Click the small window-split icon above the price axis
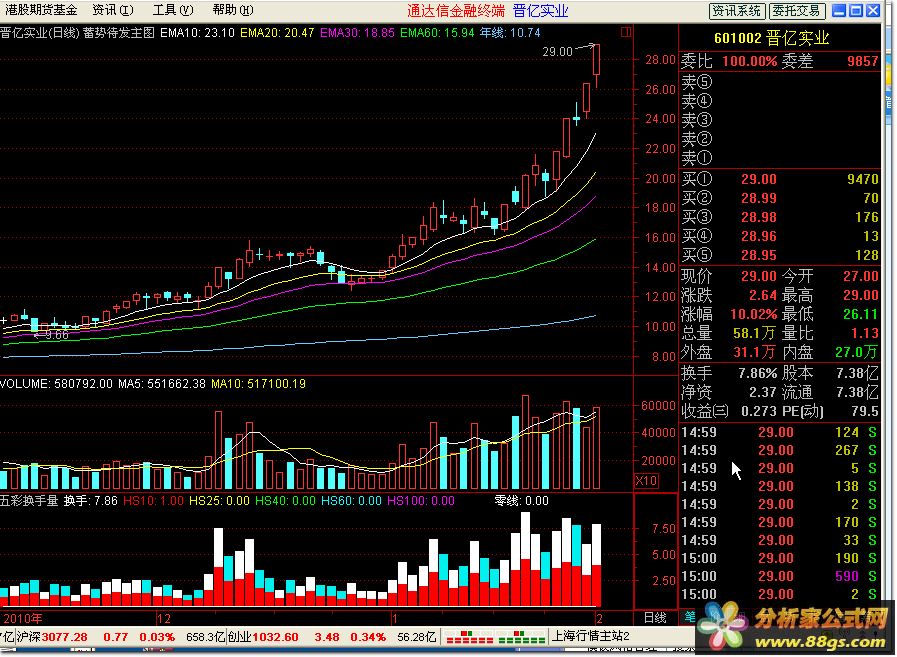Screen dimensions: 897x657 click(x=626, y=32)
